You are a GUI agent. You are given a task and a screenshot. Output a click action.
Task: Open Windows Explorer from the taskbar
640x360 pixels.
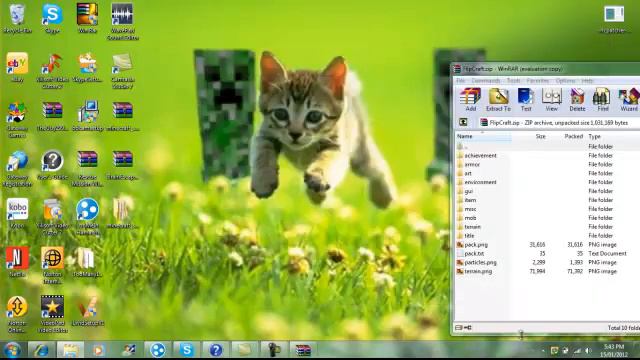[x=70, y=350]
